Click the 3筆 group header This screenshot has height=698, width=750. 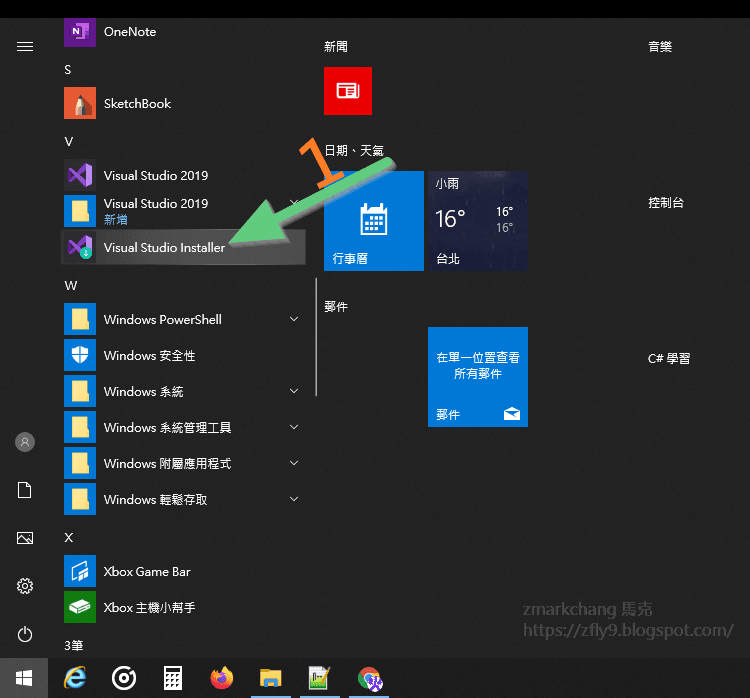point(74,645)
